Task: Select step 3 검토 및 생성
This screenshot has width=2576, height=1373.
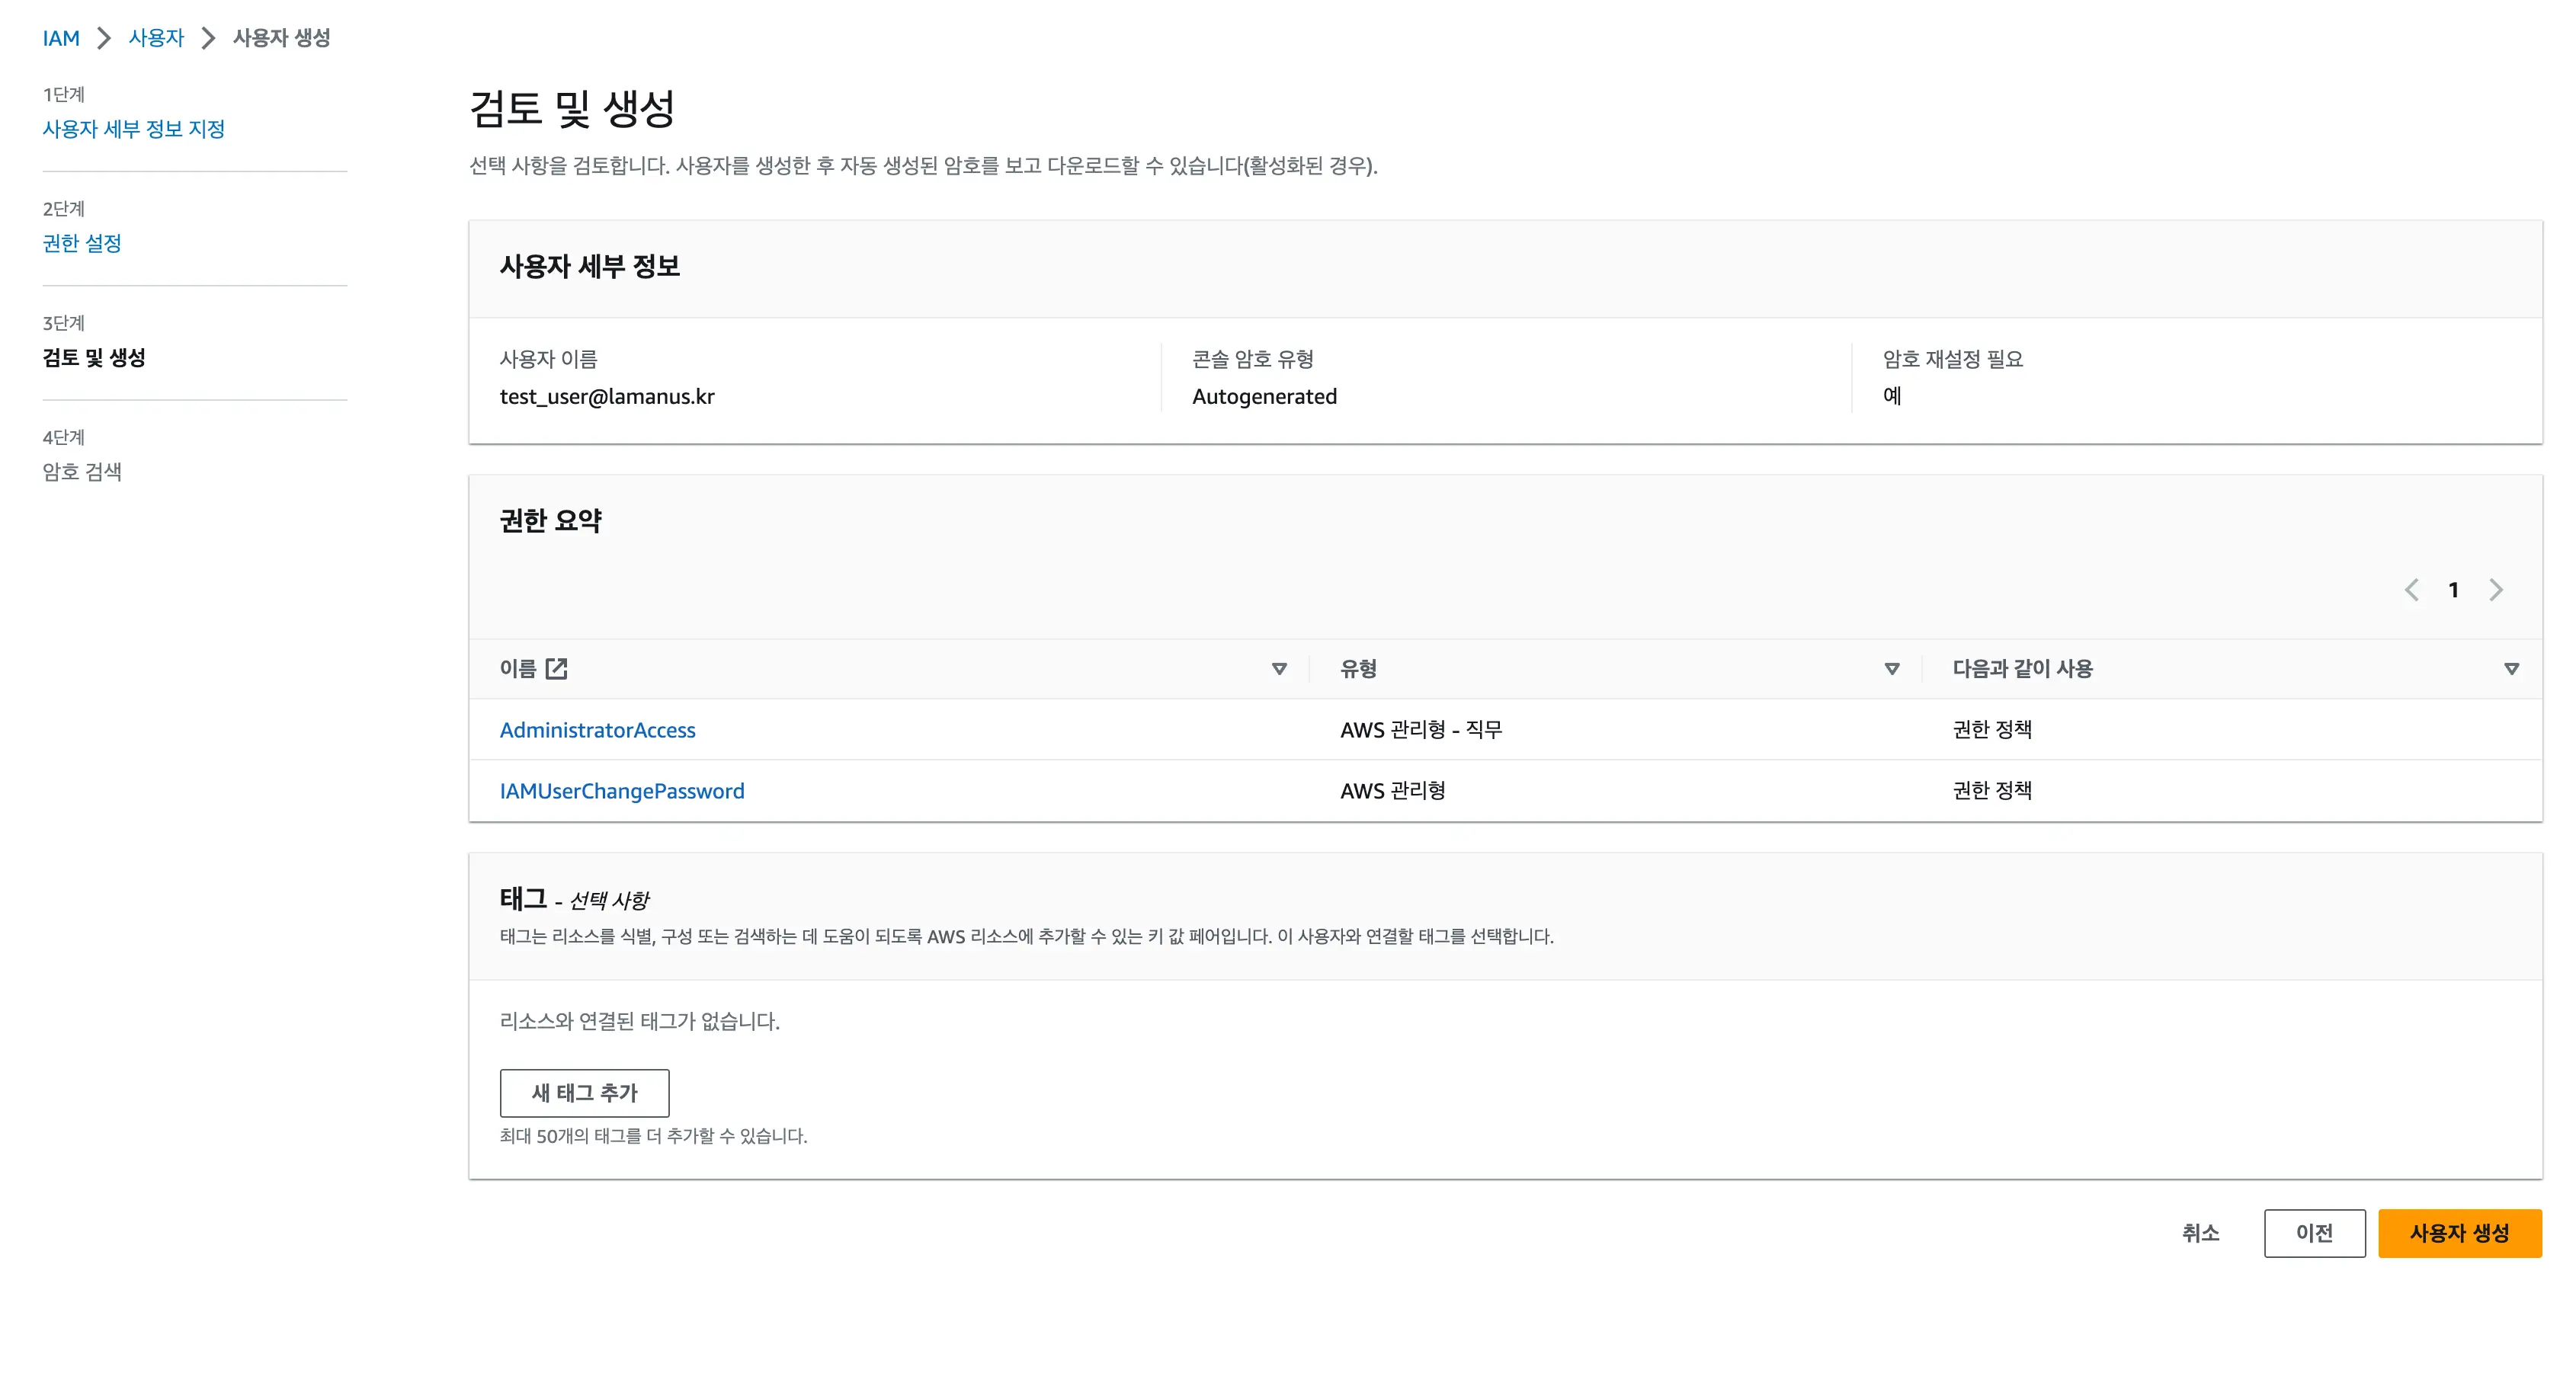Action: click(94, 357)
